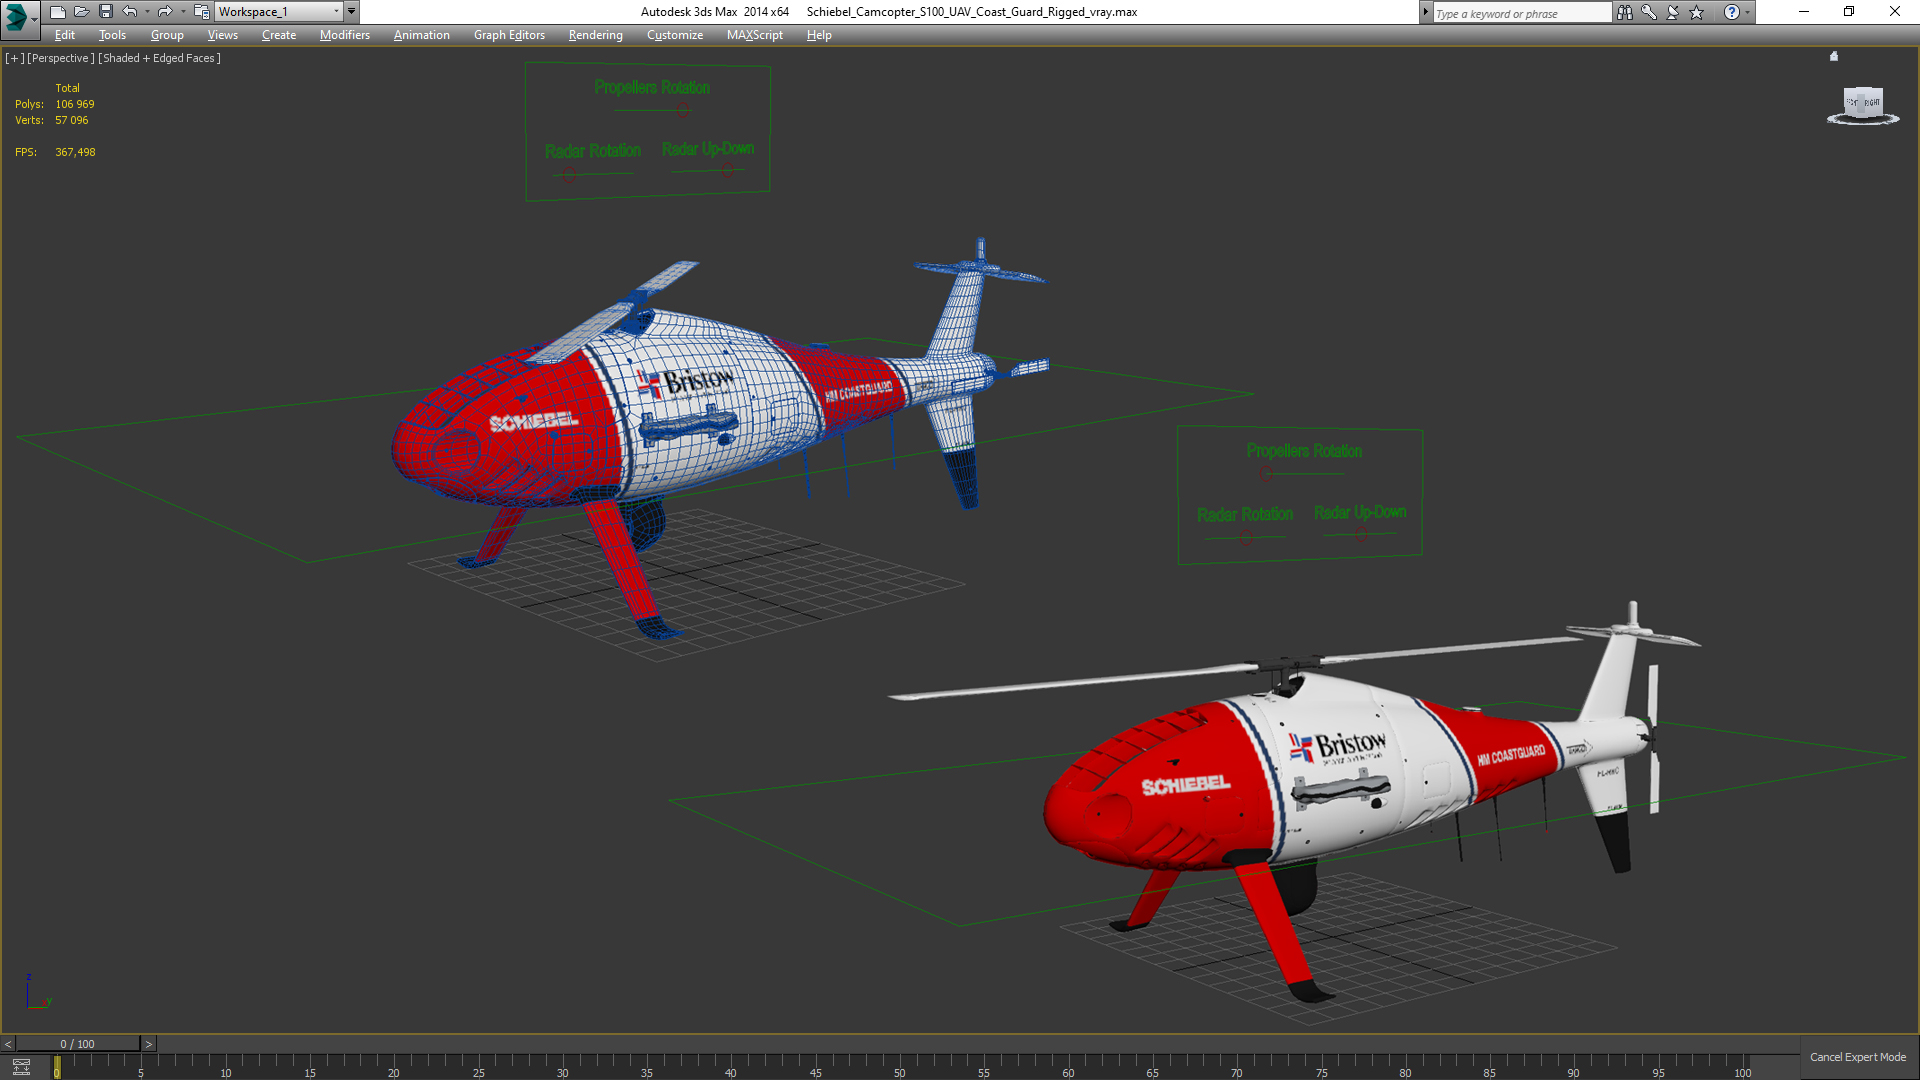
Task: Click the binoculars search icon
Action: pyautogui.click(x=1624, y=12)
